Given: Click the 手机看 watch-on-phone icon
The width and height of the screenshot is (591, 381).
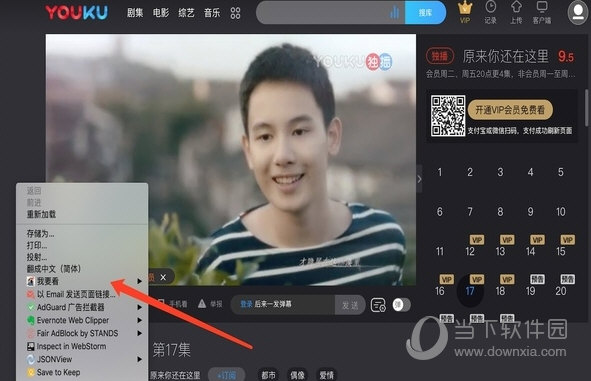Looking at the screenshot, I should pyautogui.click(x=161, y=304).
